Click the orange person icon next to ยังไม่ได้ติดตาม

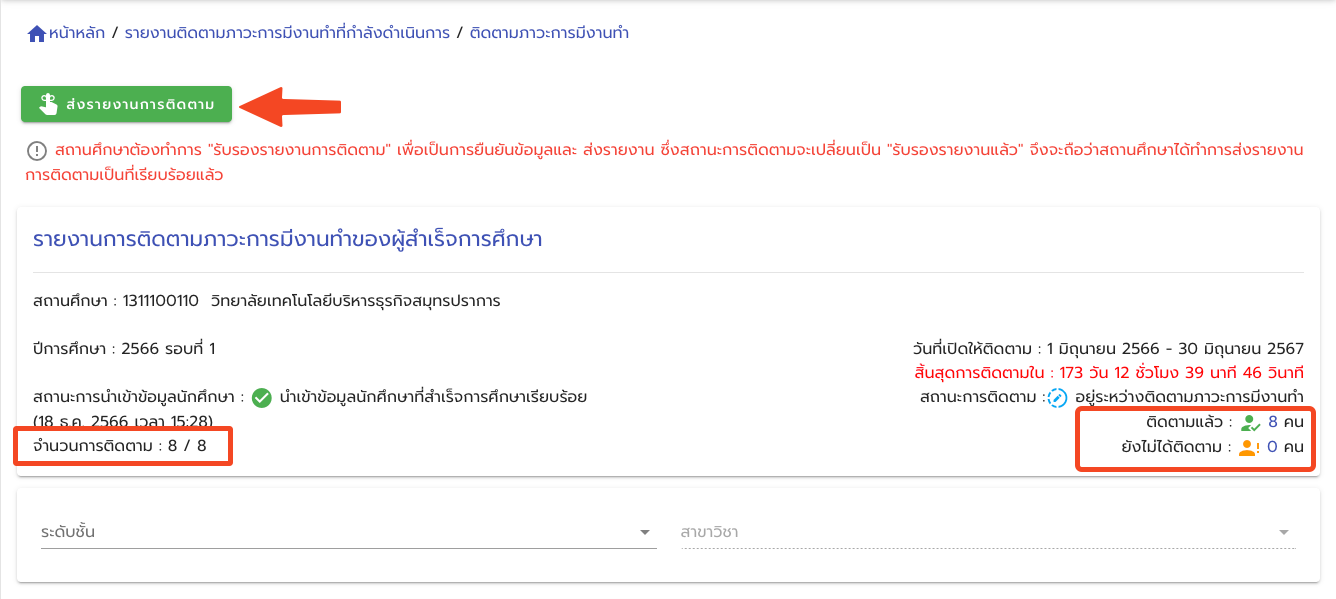coord(1249,448)
